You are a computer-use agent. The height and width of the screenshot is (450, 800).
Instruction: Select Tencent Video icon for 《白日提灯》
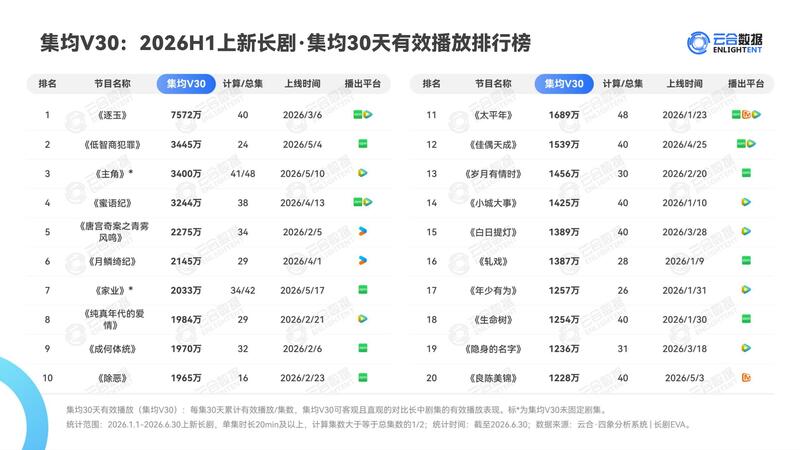click(x=746, y=231)
